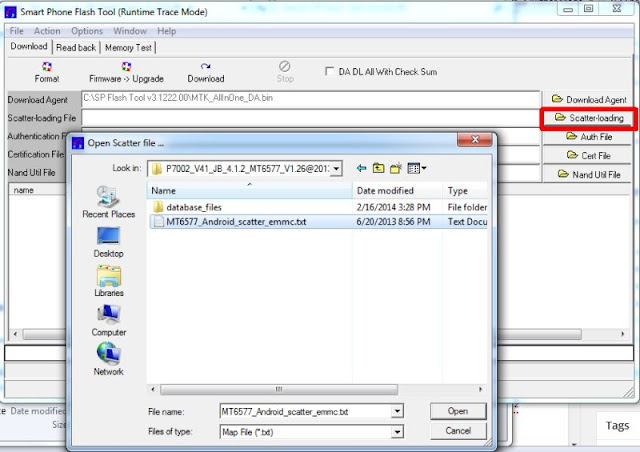Screen dimensions: 640x452
Task: Click the Cert File button
Action: 588,156
